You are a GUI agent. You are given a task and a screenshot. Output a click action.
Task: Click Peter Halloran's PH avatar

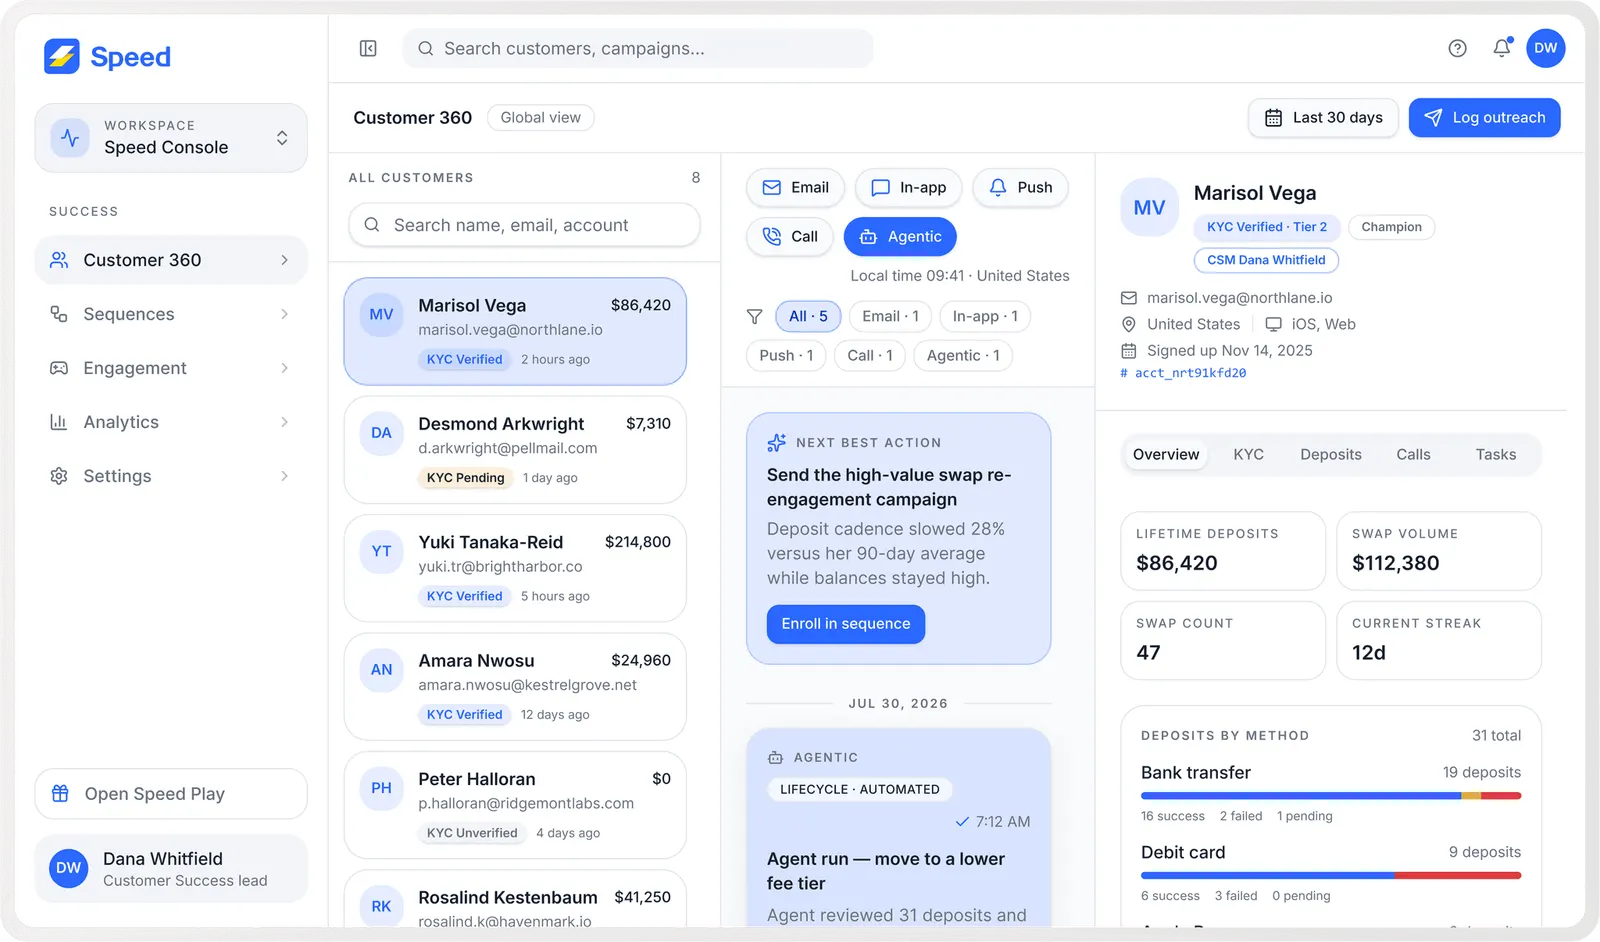coord(381,788)
